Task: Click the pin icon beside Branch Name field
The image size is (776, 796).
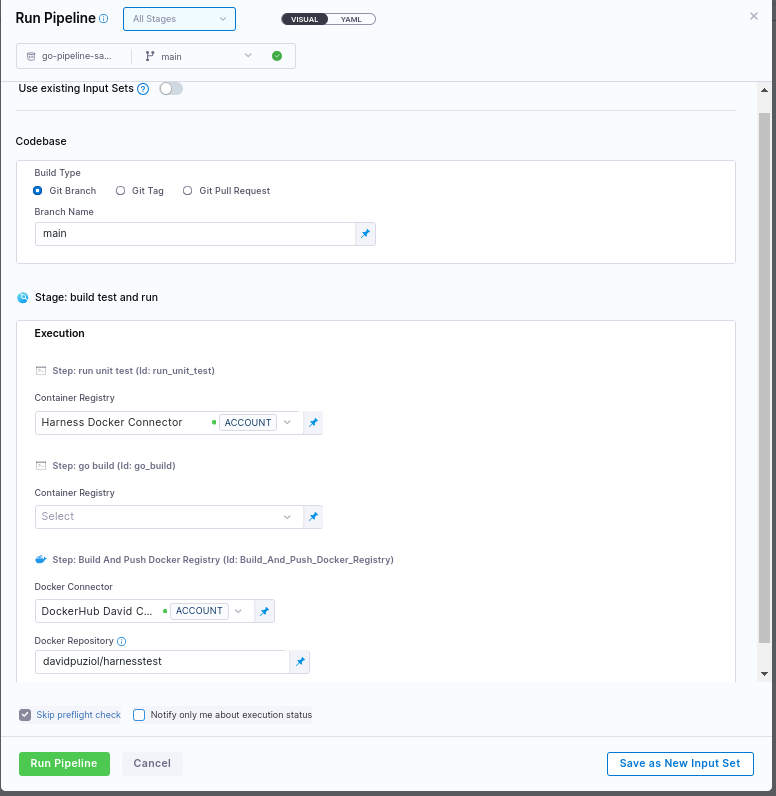Action: tap(365, 234)
